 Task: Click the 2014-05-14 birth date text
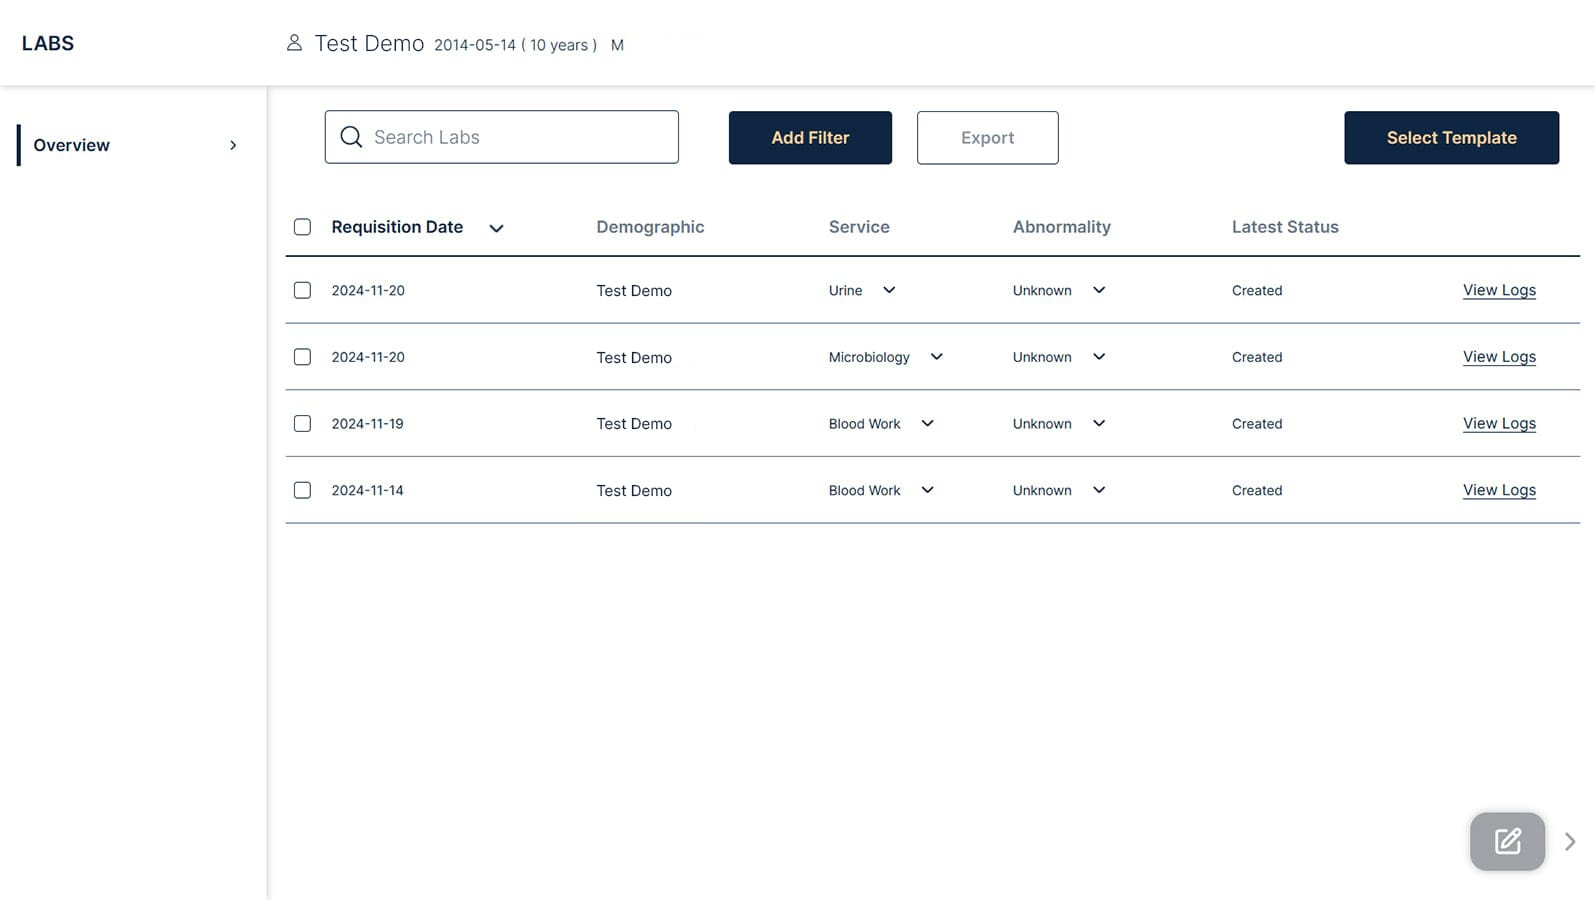tap(475, 45)
